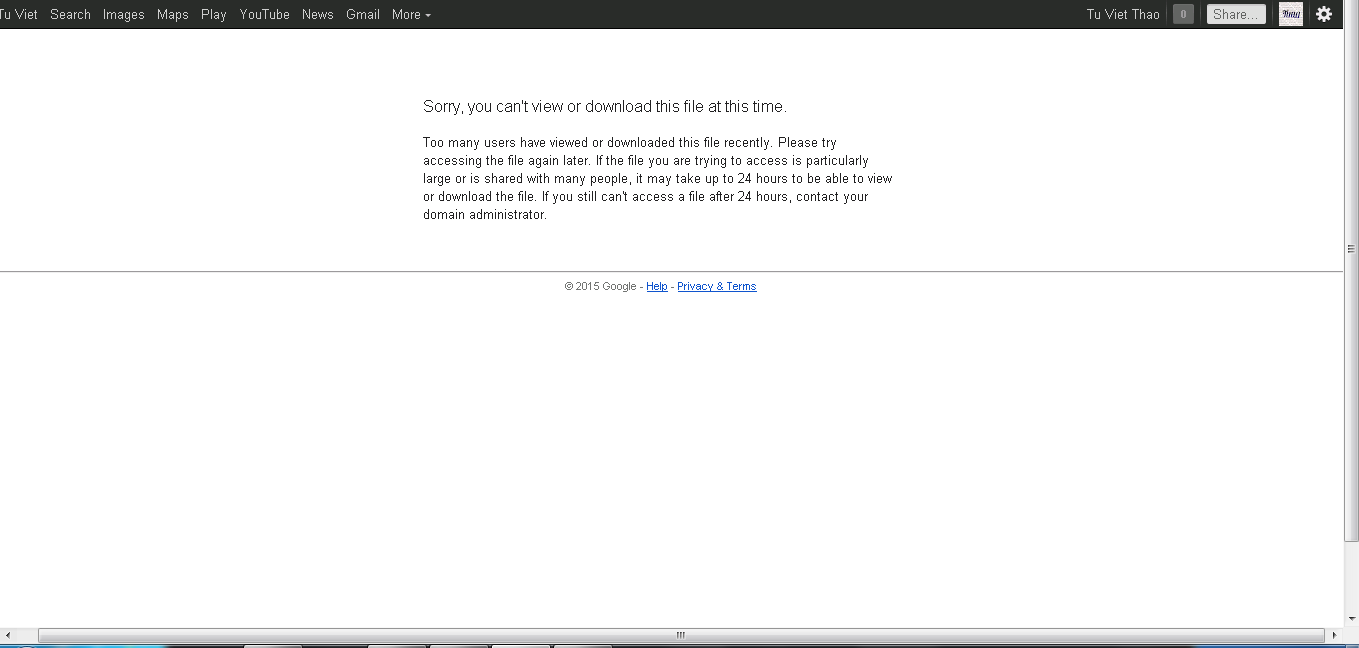This screenshot has width=1359, height=648.
Task: Click the horizontal scrollbar left arrow
Action: click(8, 635)
